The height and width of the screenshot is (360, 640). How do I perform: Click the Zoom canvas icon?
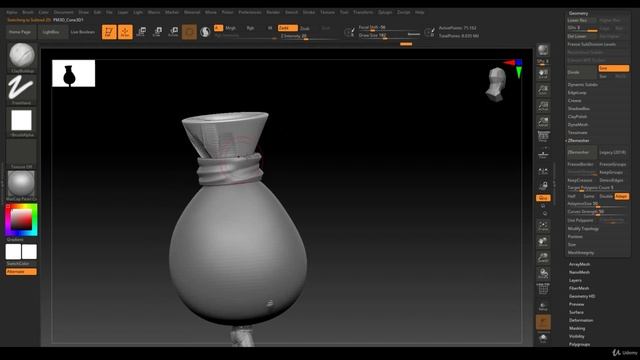(x=543, y=90)
